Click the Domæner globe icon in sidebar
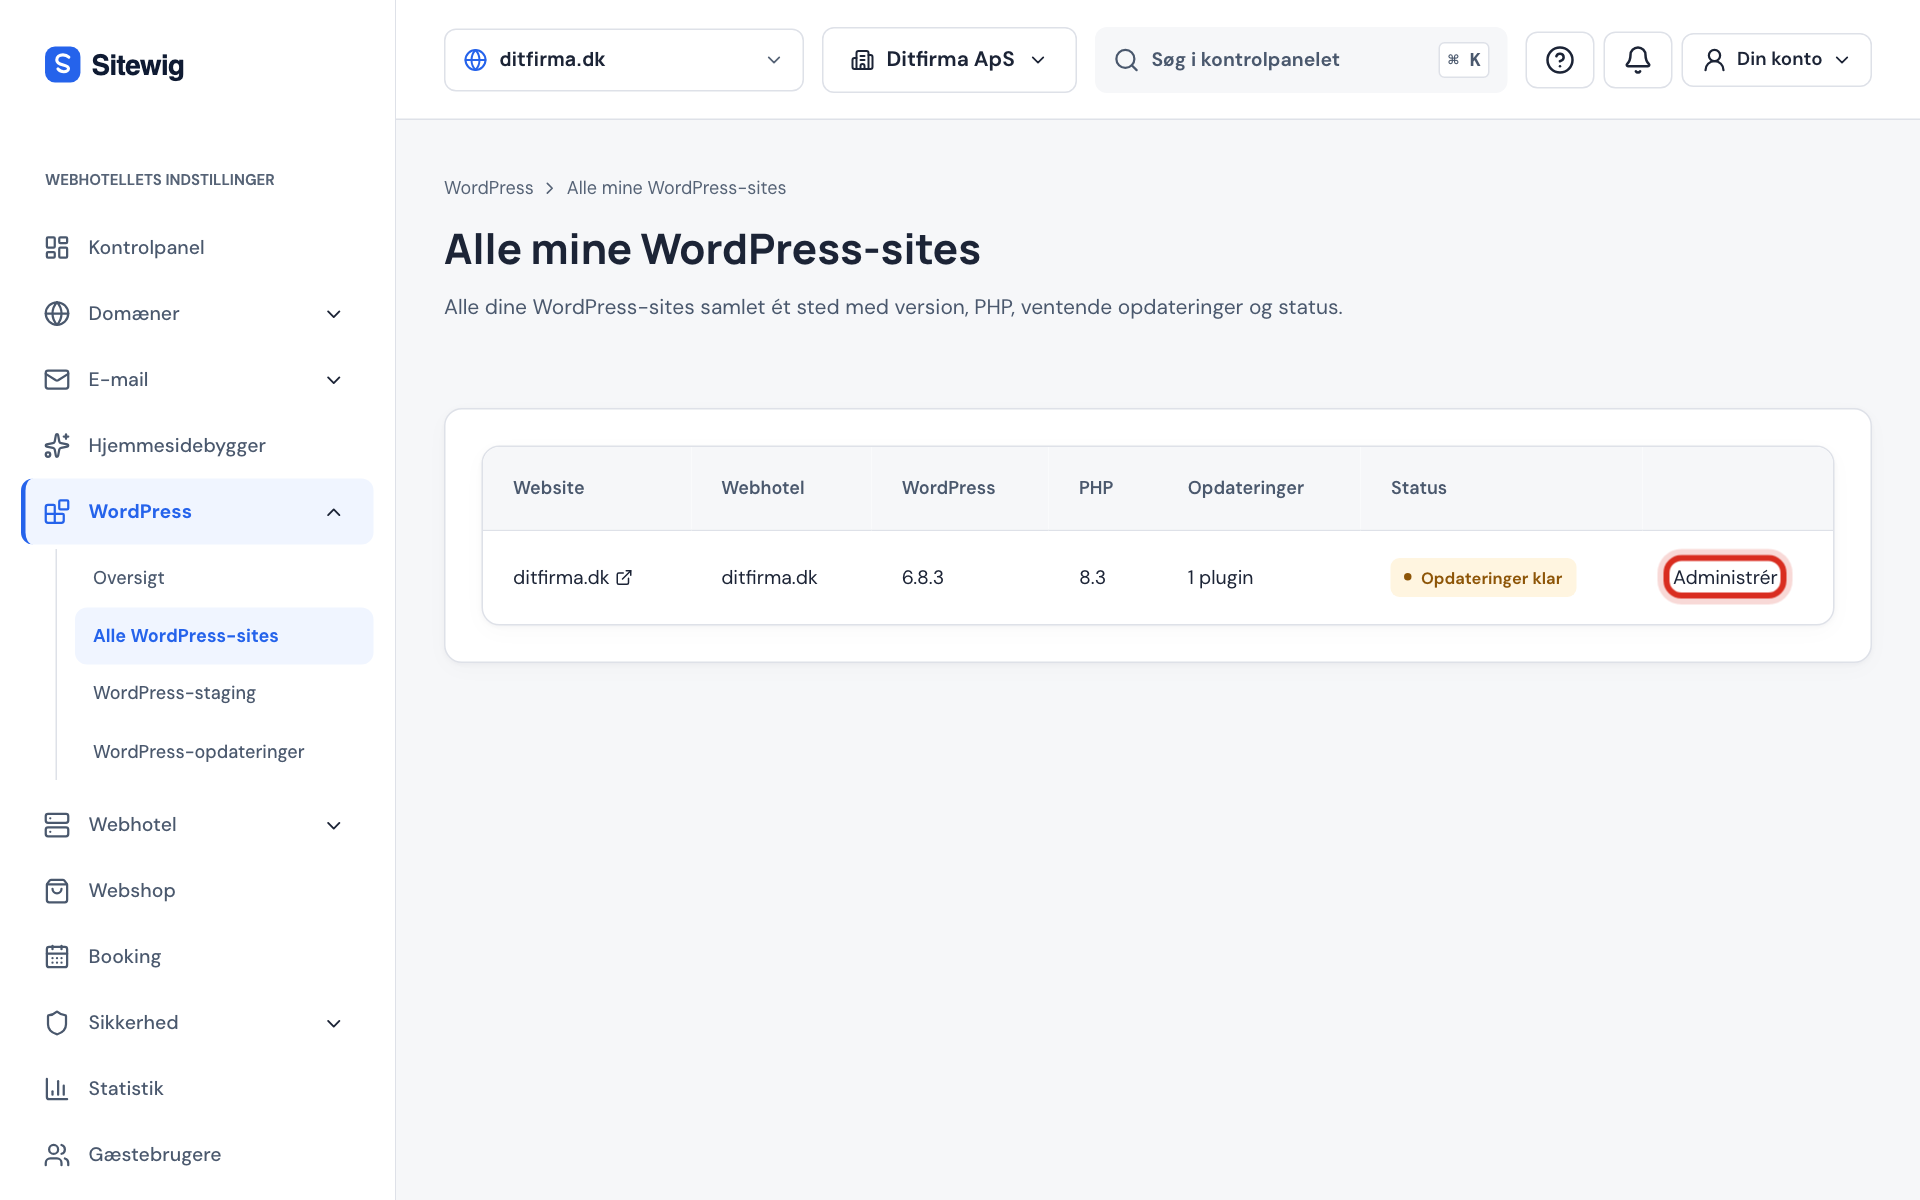This screenshot has width=1920, height=1200. (x=57, y=313)
